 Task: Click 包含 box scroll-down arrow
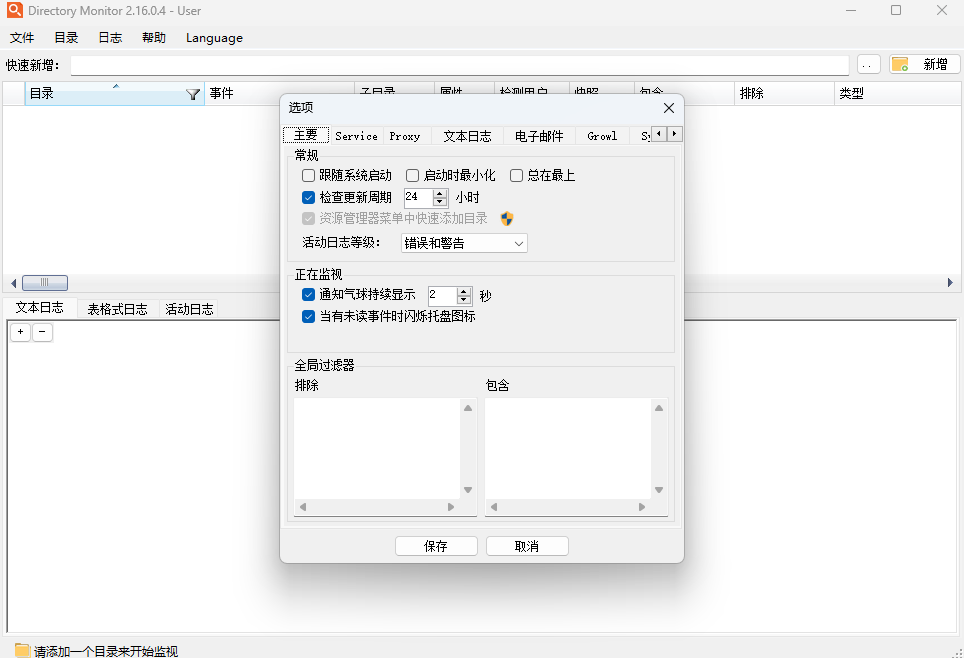[x=659, y=490]
